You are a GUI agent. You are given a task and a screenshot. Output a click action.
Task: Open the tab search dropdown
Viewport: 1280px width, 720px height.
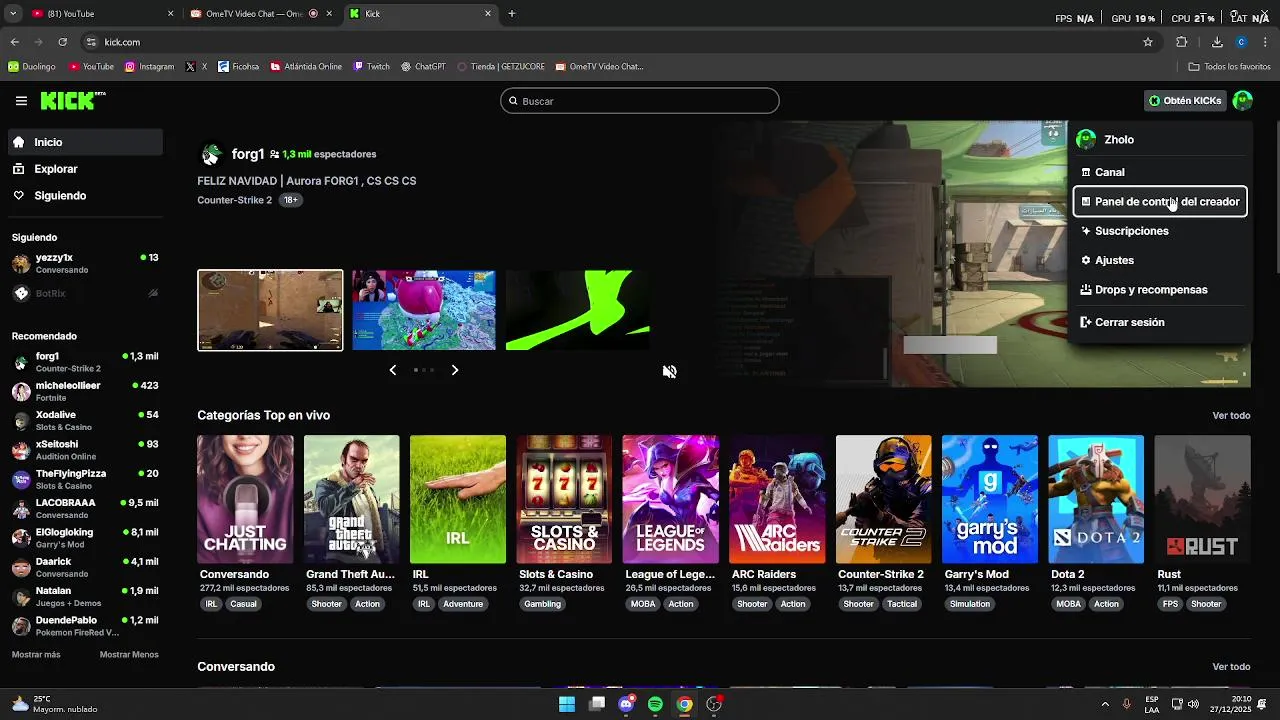point(13,14)
